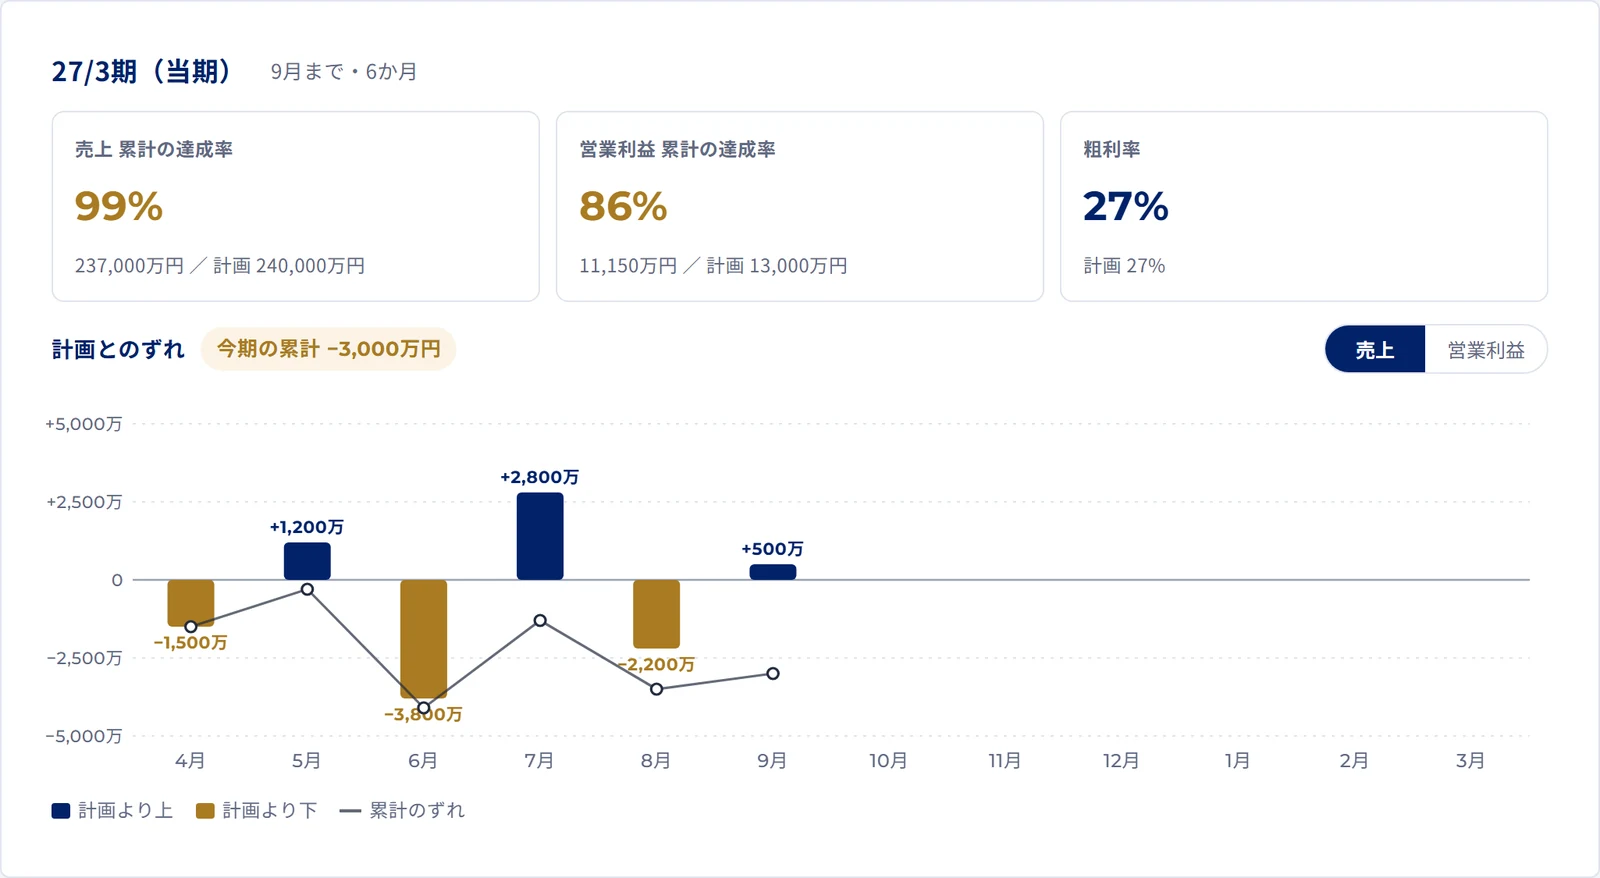Click the 計画より下 gold legend swatch

coord(205,811)
